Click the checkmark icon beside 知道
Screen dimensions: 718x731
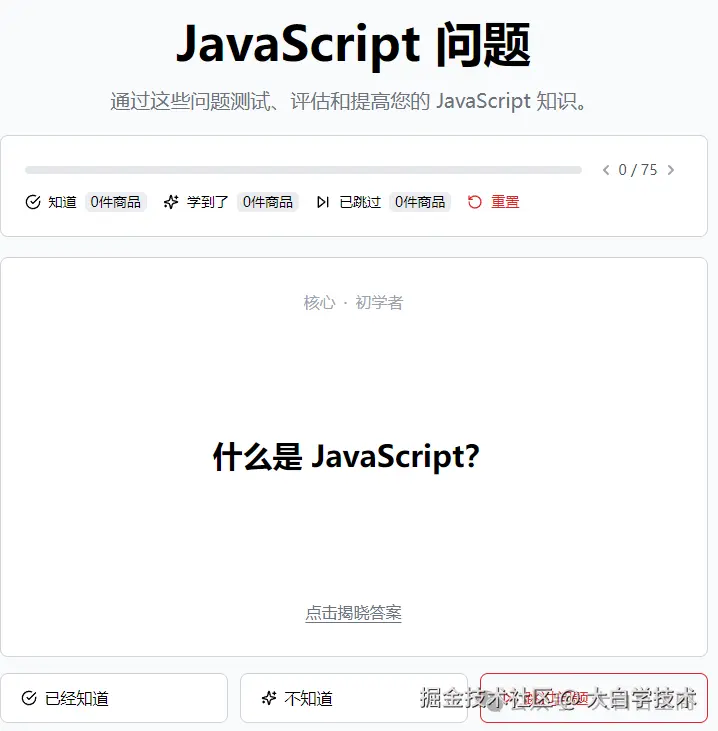coord(33,202)
